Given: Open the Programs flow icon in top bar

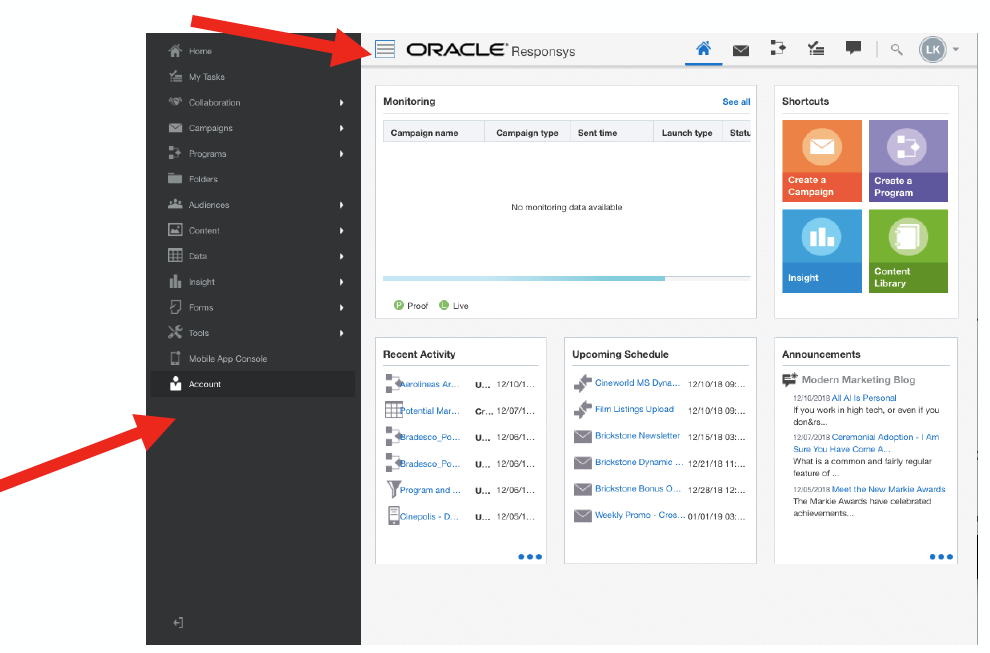Looking at the screenshot, I should click(778, 49).
